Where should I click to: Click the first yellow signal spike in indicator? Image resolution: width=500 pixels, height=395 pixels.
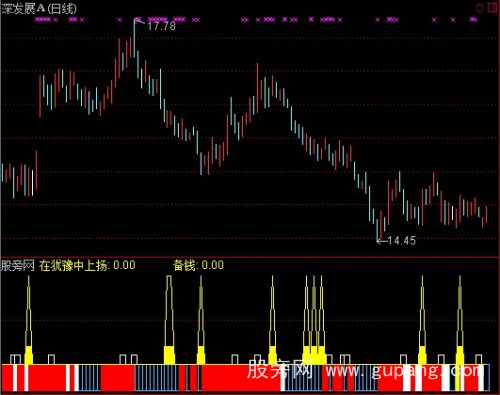click(29, 321)
